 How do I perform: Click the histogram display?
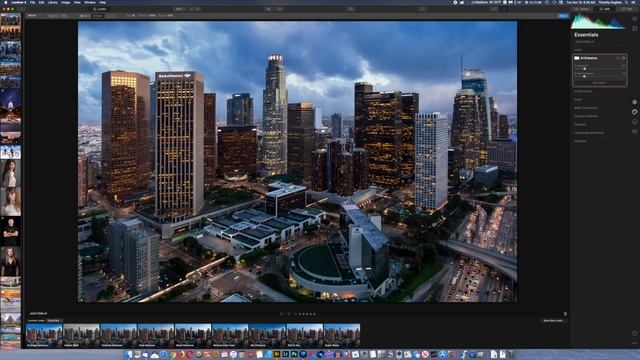(598, 21)
